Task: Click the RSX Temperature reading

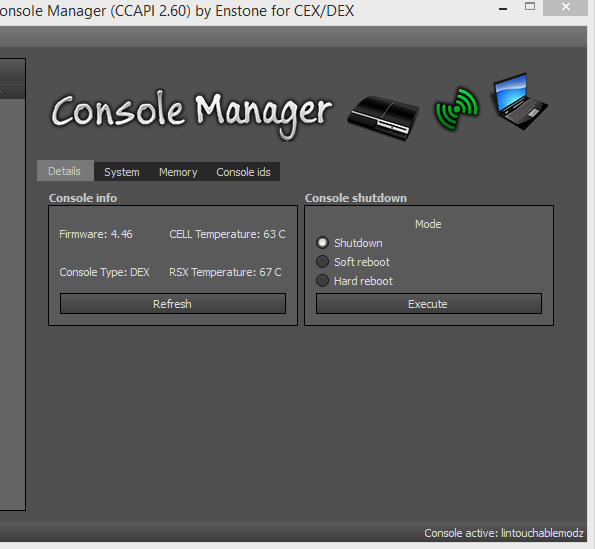Action: click(225, 272)
